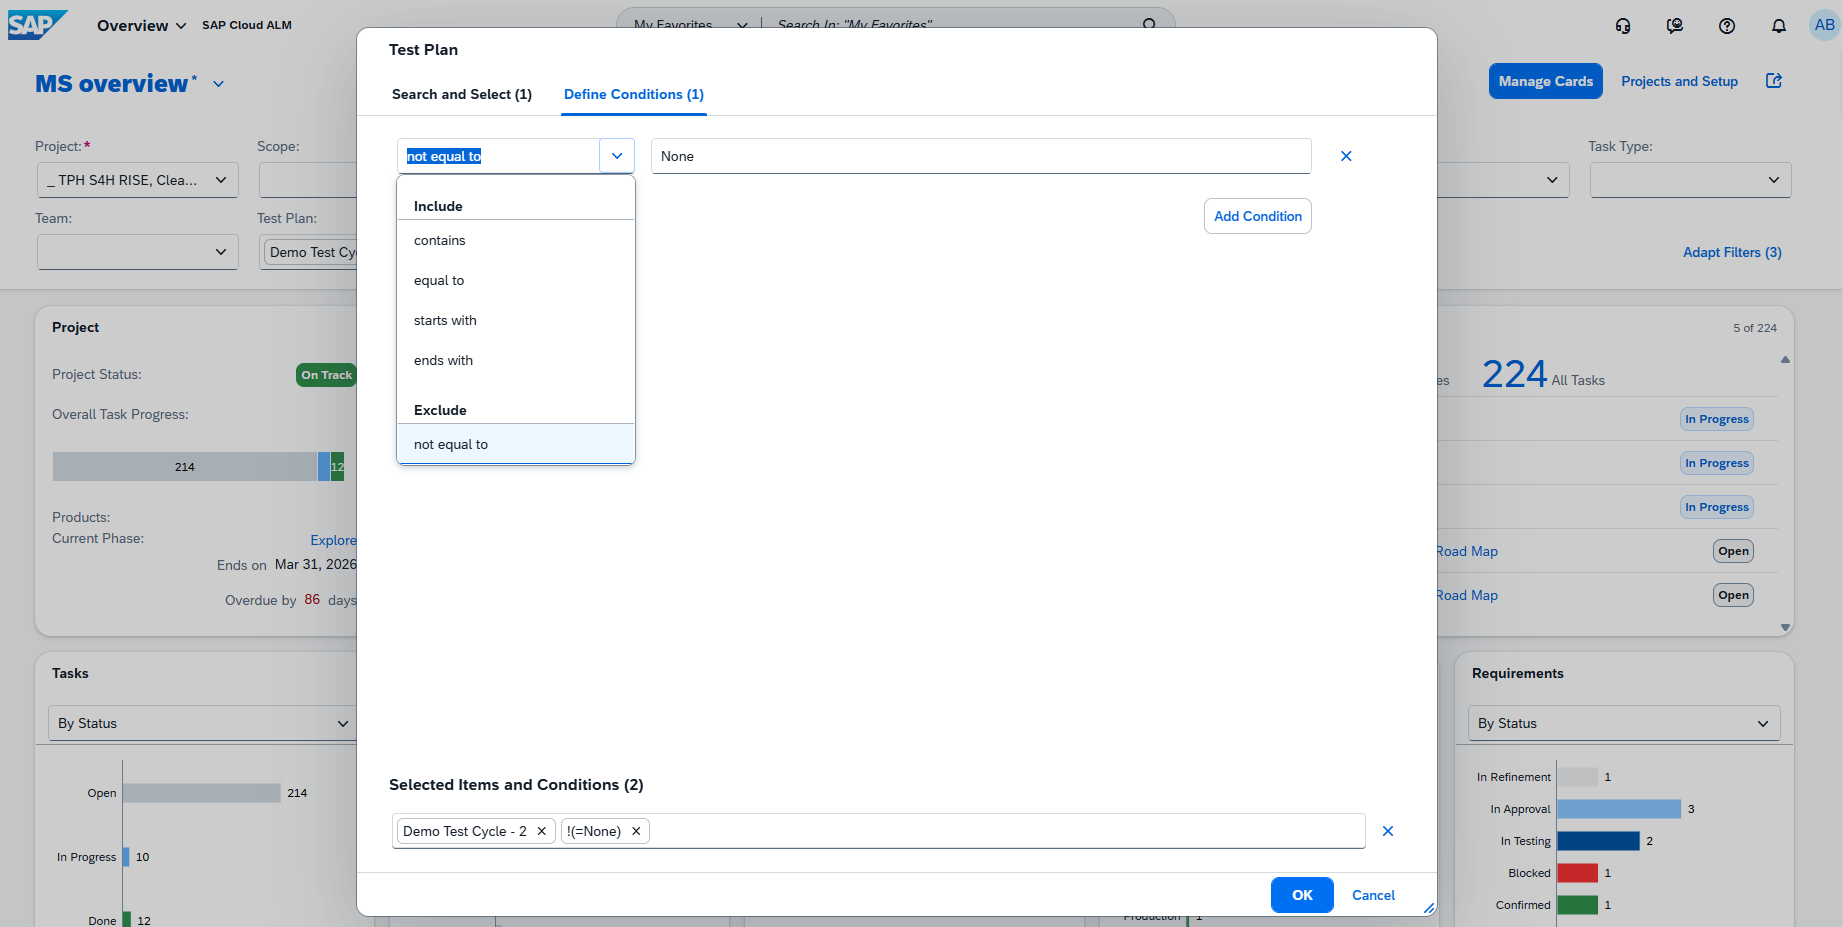Image resolution: width=1843 pixels, height=927 pixels.
Task: Switch to Search and Select (1) tab
Action: pyautogui.click(x=462, y=94)
